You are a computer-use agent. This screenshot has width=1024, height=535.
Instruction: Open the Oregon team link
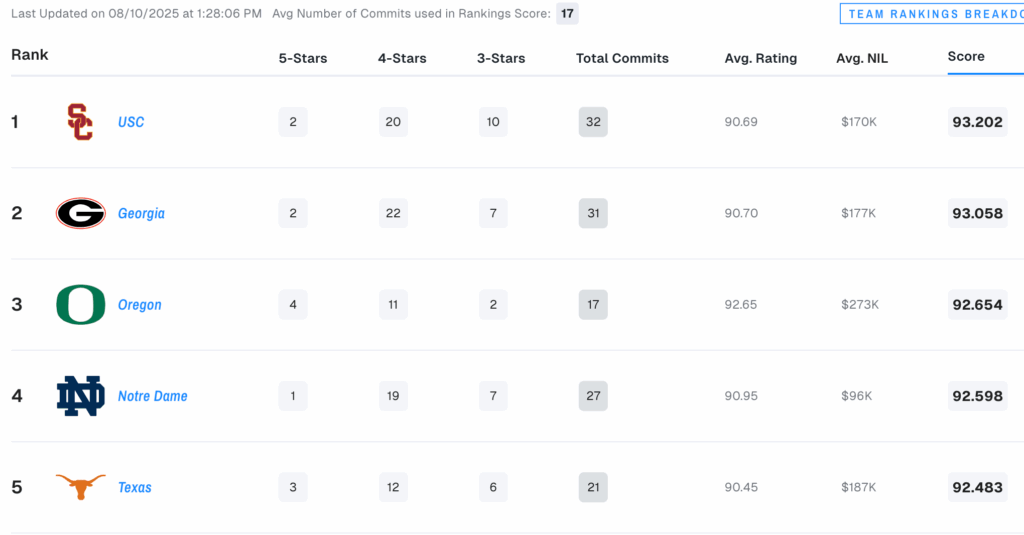tap(139, 305)
